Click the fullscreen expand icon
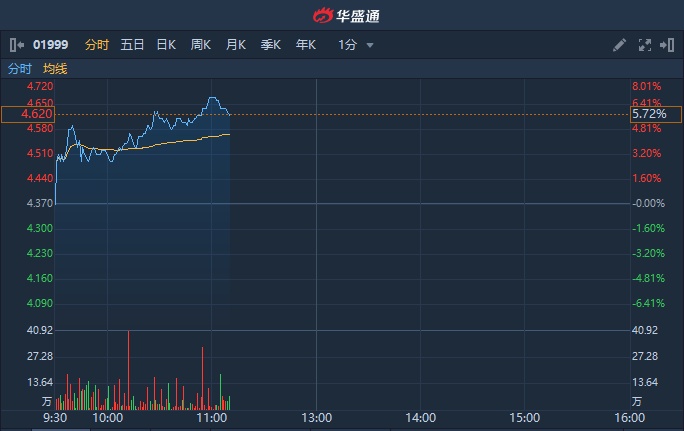The image size is (684, 431). pyautogui.click(x=644, y=45)
